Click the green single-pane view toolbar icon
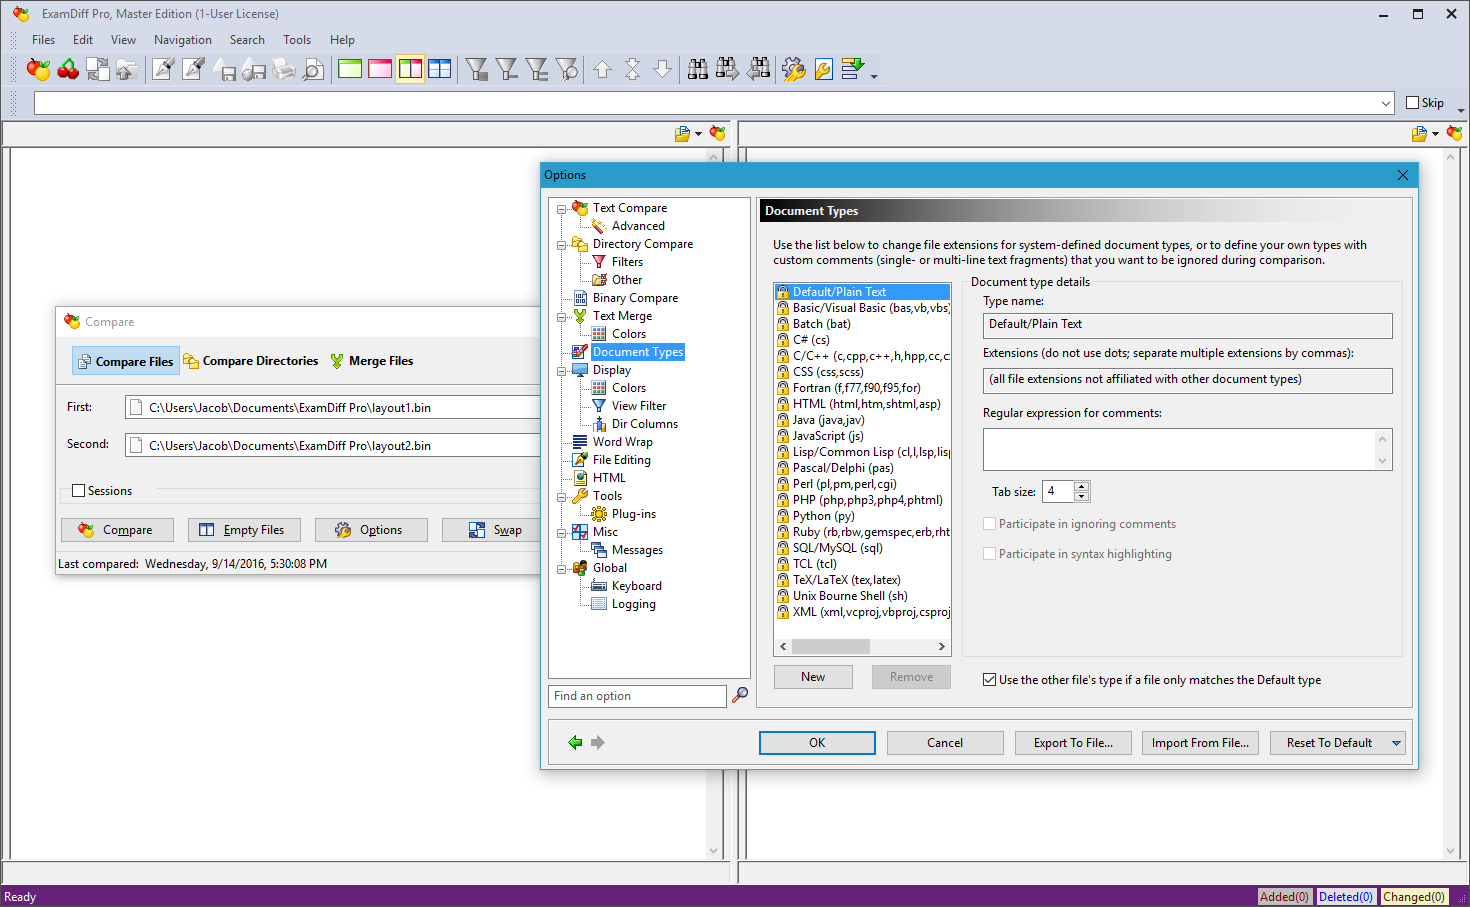Viewport: 1470px width, 907px height. [x=350, y=69]
